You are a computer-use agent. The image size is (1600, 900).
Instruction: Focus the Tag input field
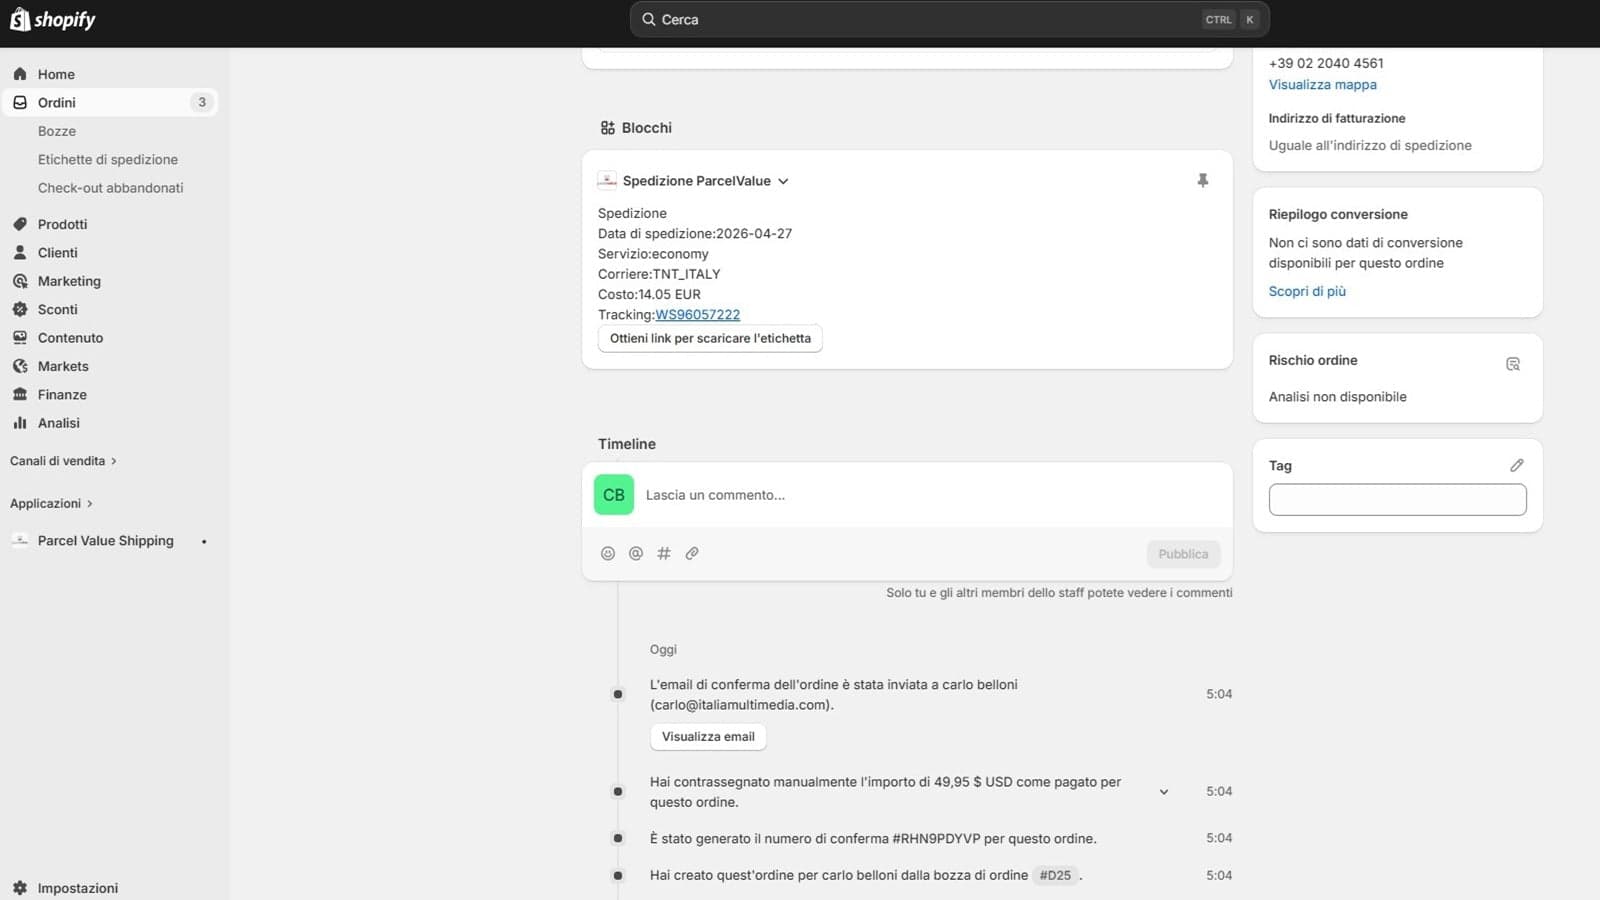[x=1397, y=499]
